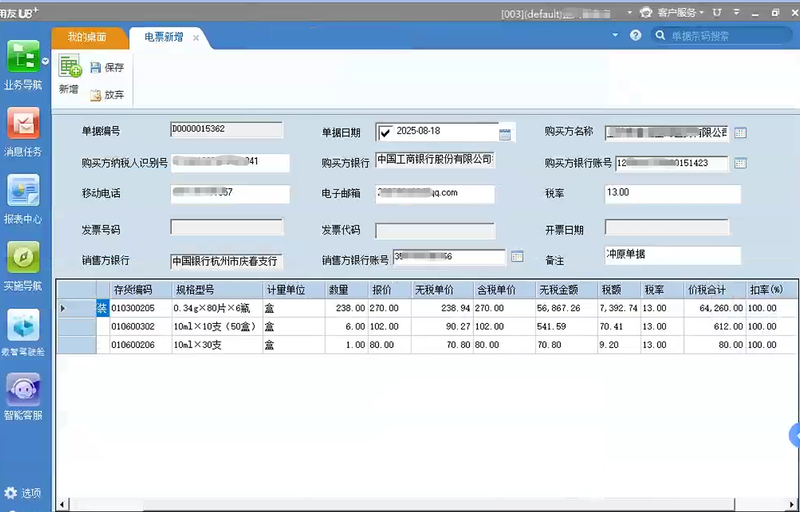Open the title bar options menu arrow
Viewport: 800px width, 512px height.
point(736,12)
